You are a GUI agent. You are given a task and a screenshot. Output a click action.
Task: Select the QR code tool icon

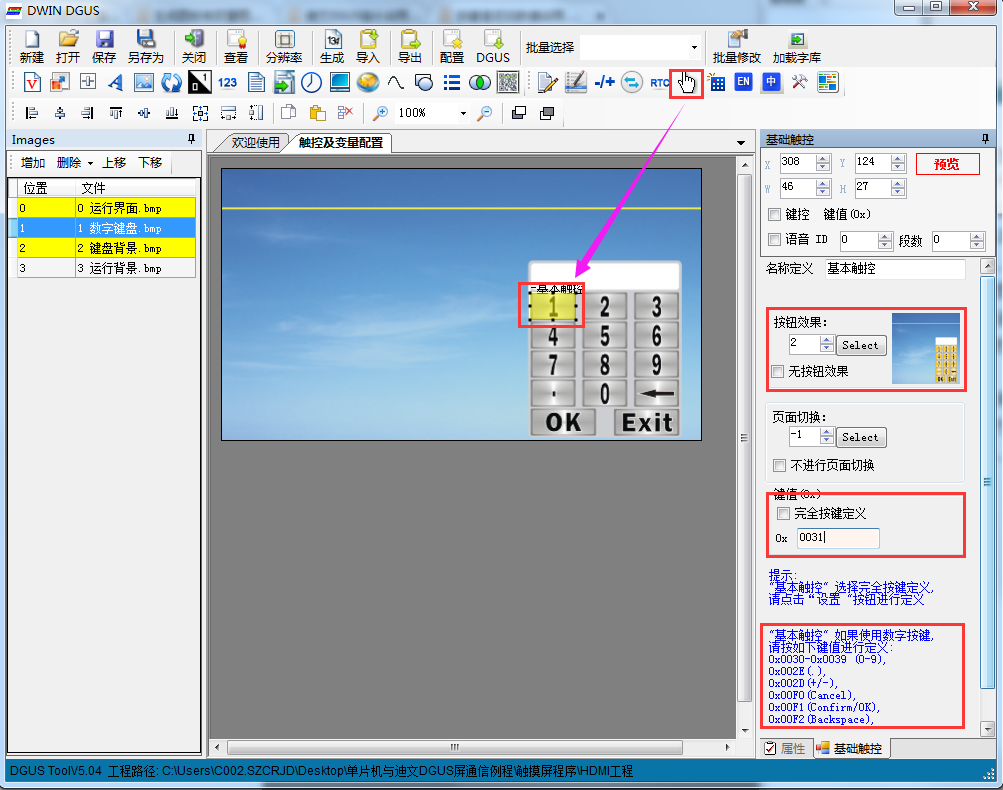pyautogui.click(x=509, y=83)
